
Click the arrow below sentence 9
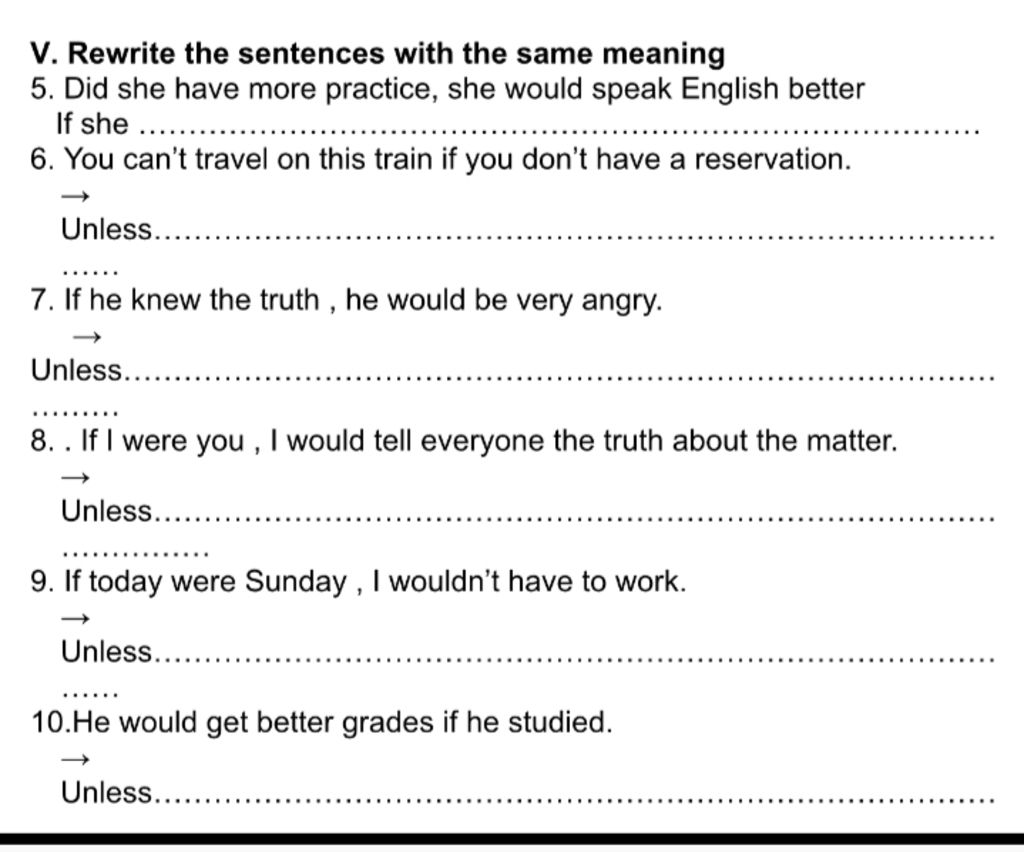pos(75,618)
